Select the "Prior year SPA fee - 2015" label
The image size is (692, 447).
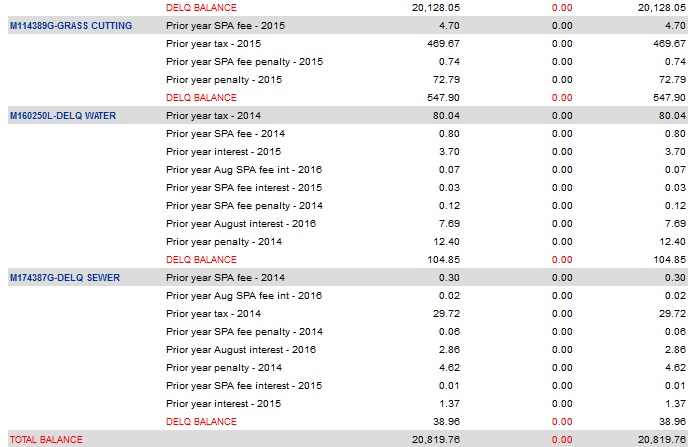(x=227, y=25)
